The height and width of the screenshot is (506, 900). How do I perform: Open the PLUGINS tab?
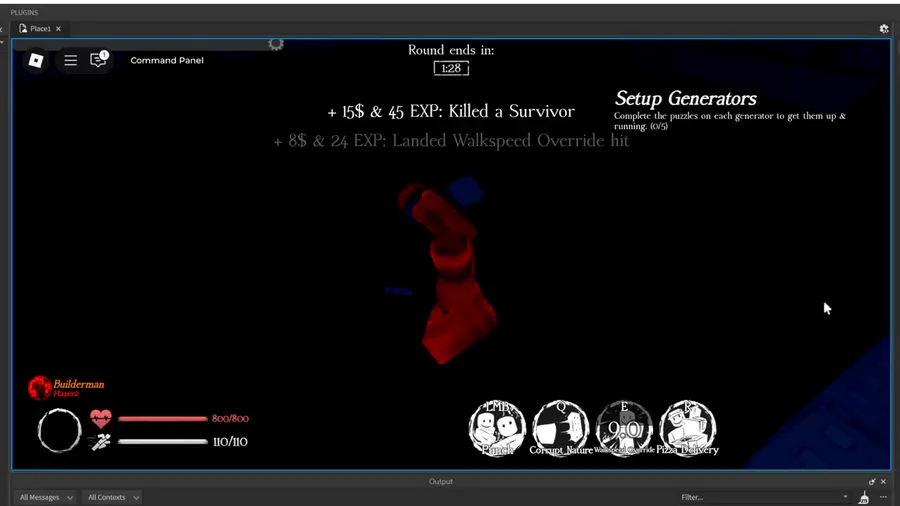click(24, 12)
